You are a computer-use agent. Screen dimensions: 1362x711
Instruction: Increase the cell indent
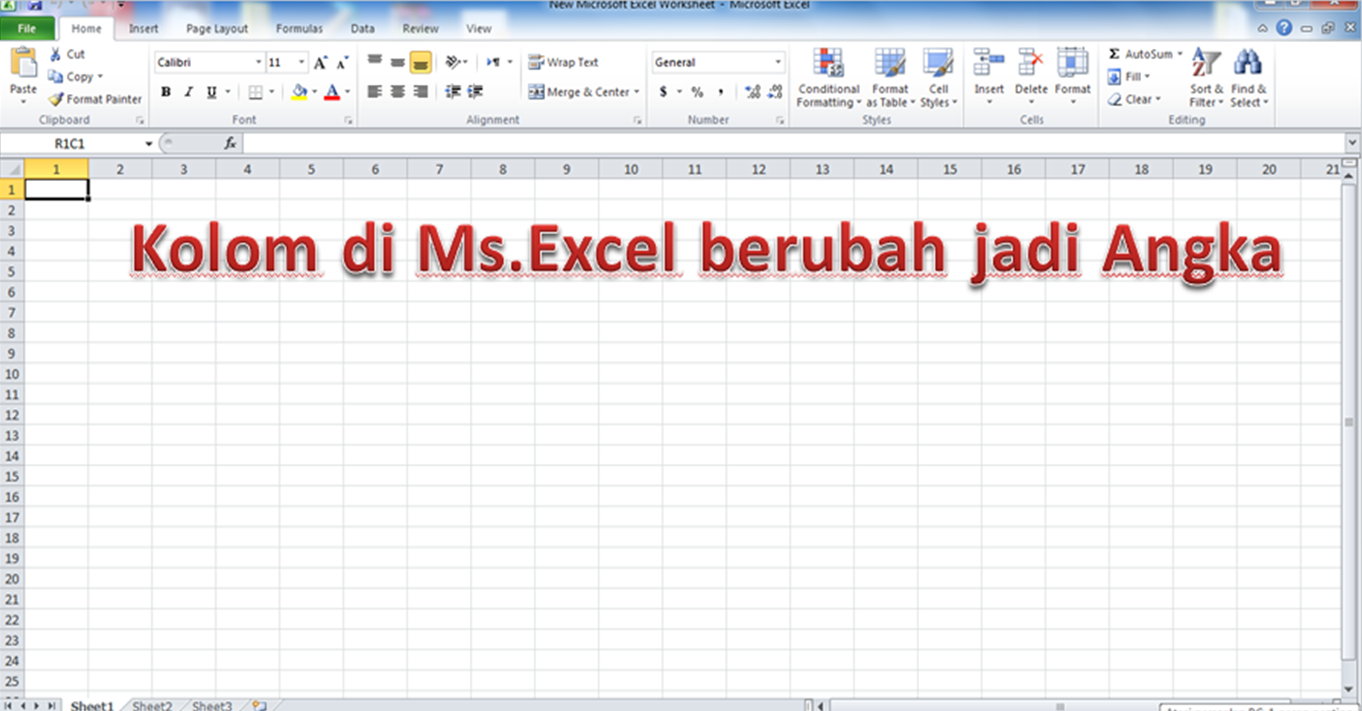pos(476,92)
